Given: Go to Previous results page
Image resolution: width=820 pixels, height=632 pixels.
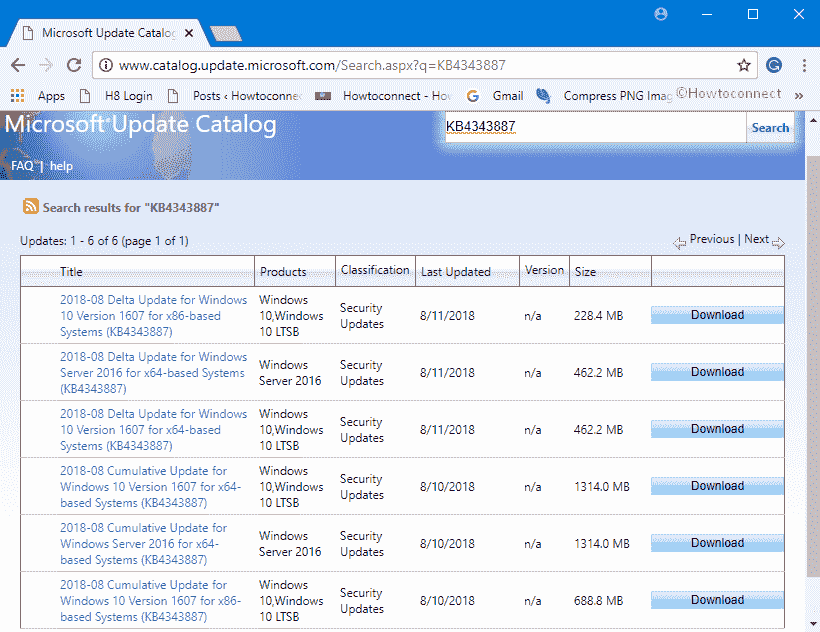Looking at the screenshot, I should (712, 239).
